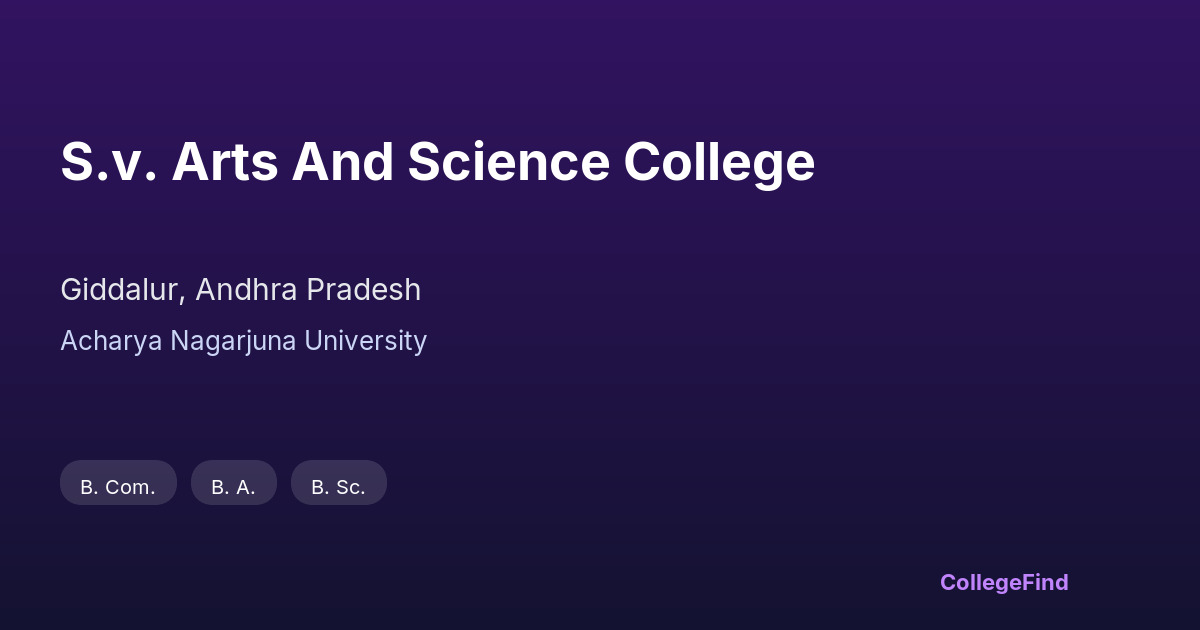
Task: Select the B. Com. course tag
Action: click(x=118, y=486)
